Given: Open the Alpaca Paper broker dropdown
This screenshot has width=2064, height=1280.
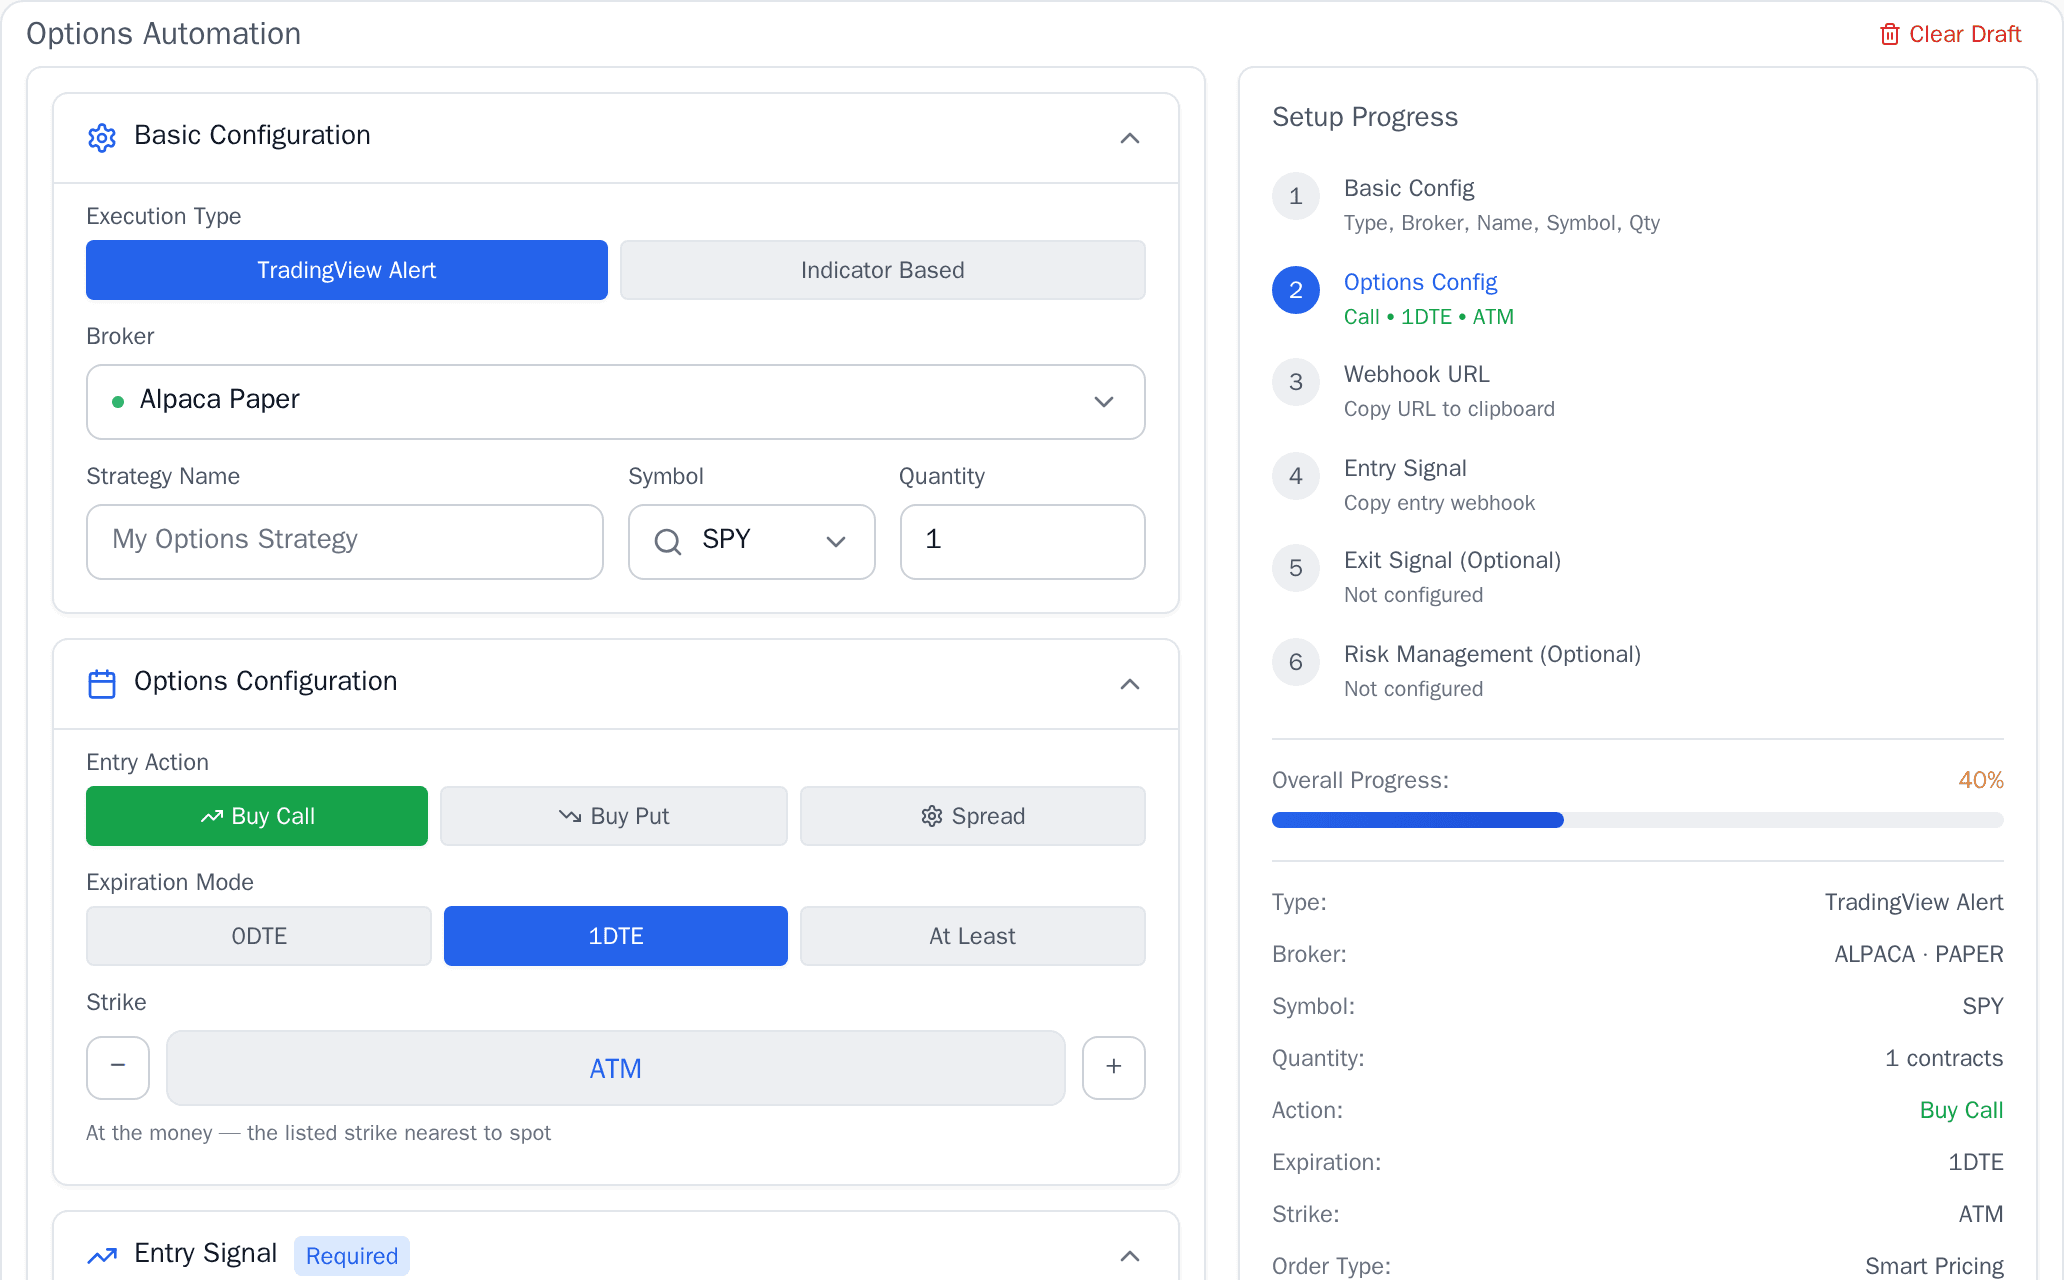Looking at the screenshot, I should tap(616, 402).
